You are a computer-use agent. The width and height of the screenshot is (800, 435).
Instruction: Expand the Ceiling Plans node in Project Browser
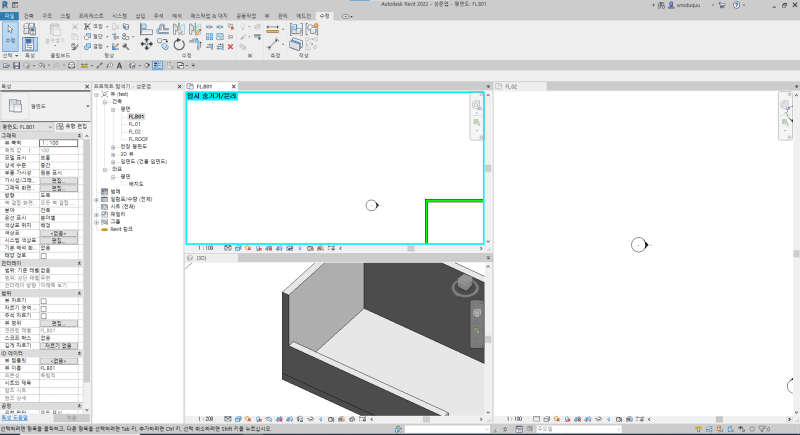point(113,147)
